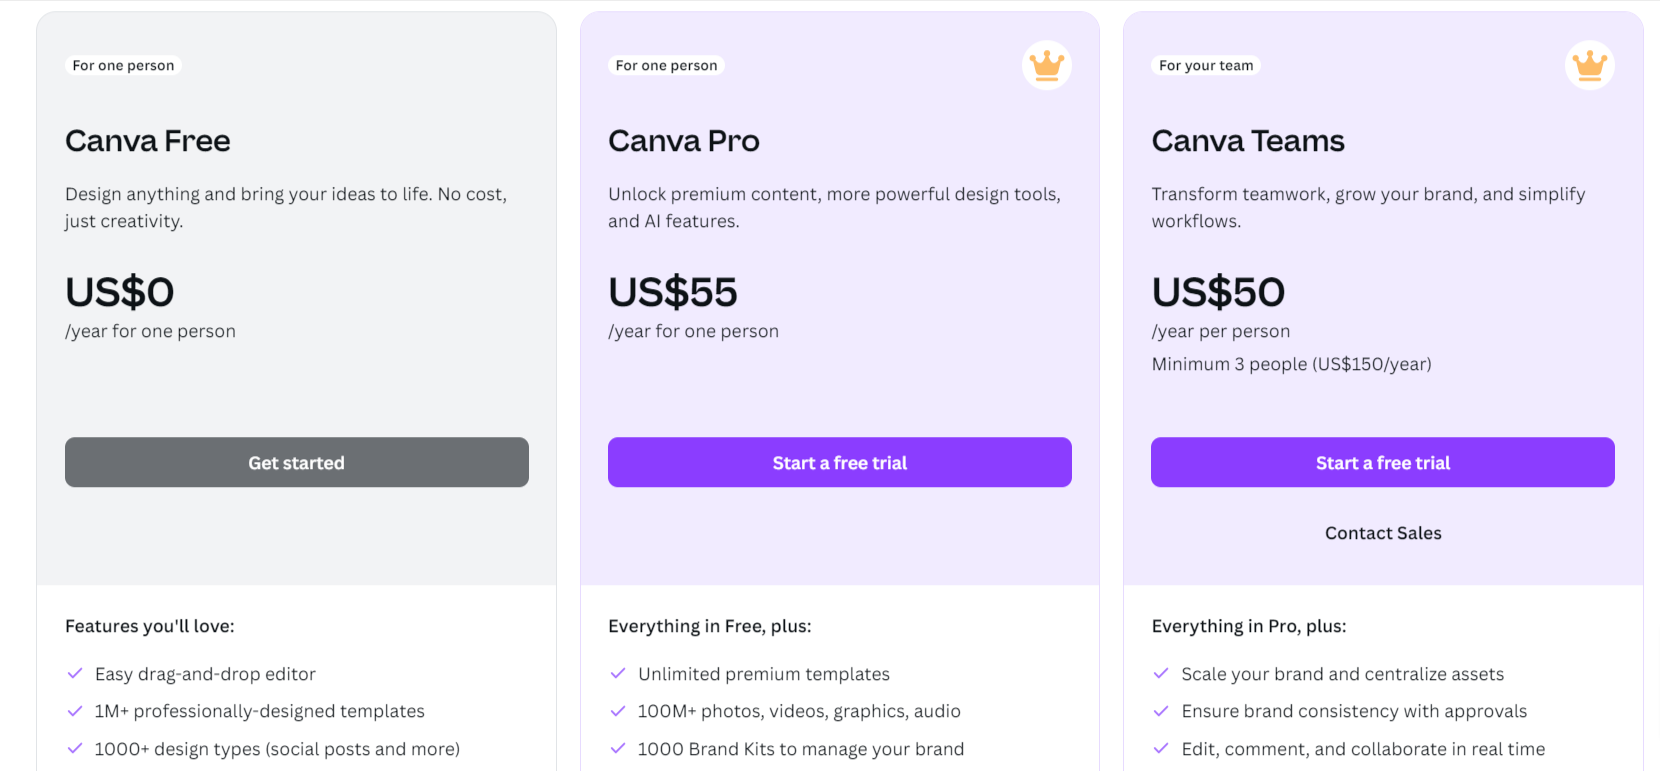Click the US$55 price text
Image resolution: width=1660 pixels, height=771 pixels.
(x=673, y=292)
